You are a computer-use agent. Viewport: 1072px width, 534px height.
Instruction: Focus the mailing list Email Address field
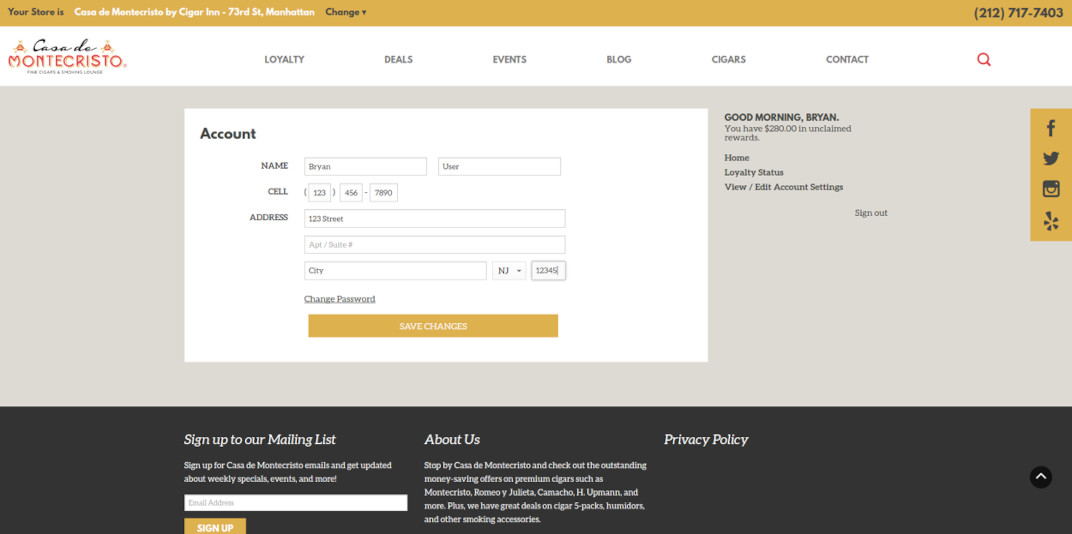pyautogui.click(x=295, y=503)
